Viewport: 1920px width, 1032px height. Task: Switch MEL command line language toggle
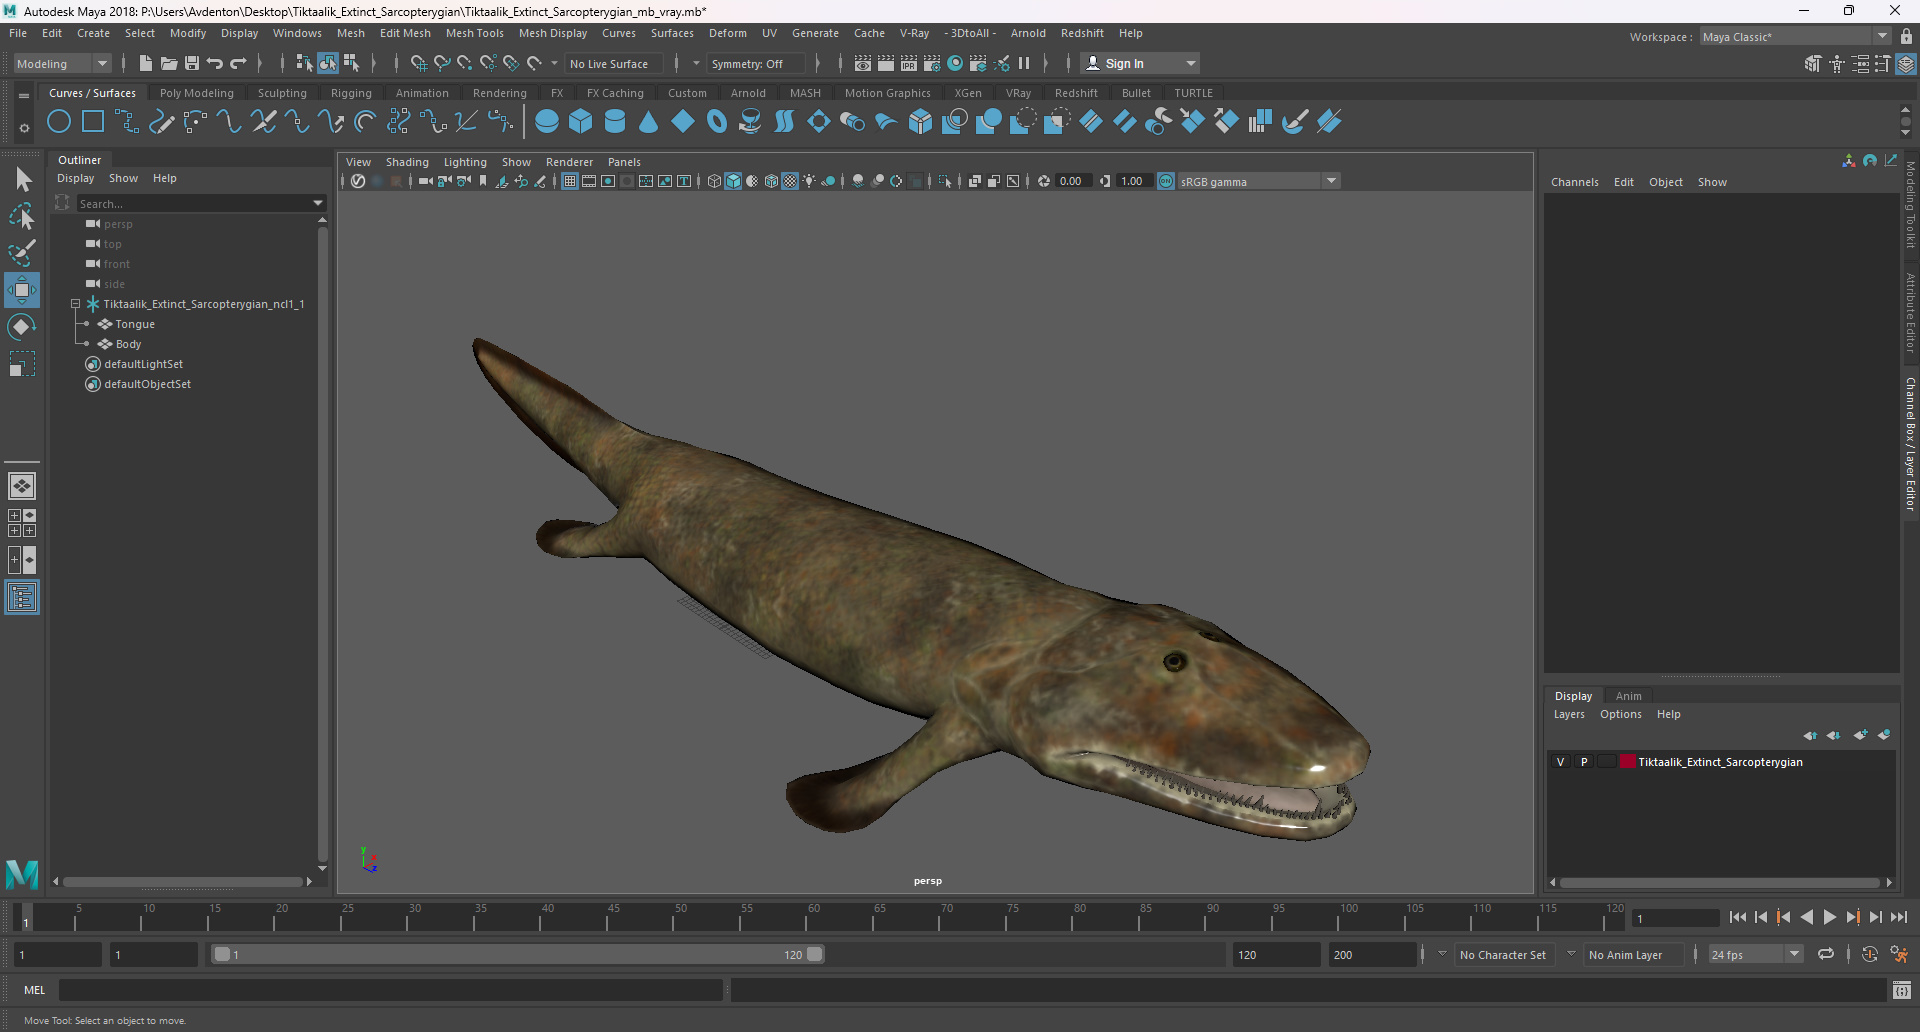[35, 990]
